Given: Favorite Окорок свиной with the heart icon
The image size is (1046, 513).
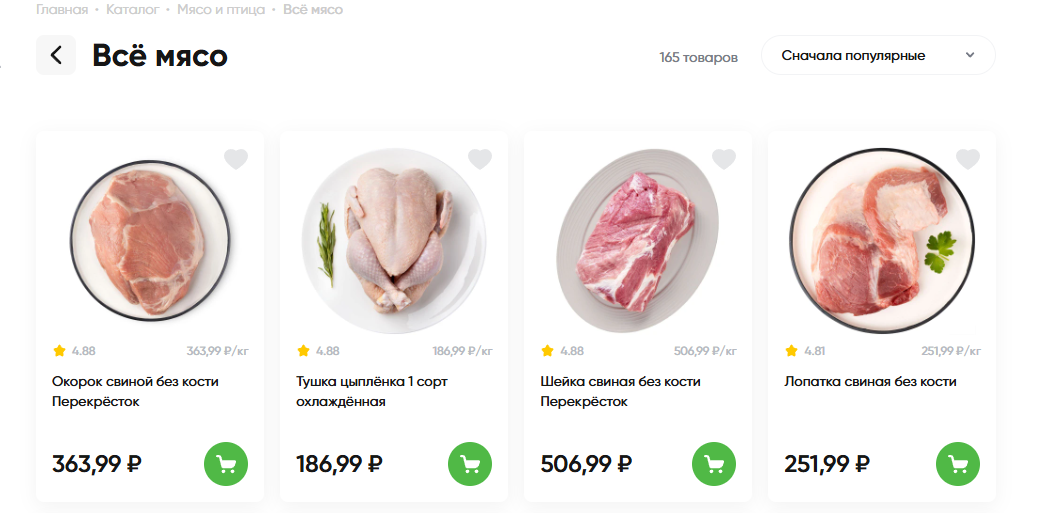Looking at the screenshot, I should click(236, 159).
